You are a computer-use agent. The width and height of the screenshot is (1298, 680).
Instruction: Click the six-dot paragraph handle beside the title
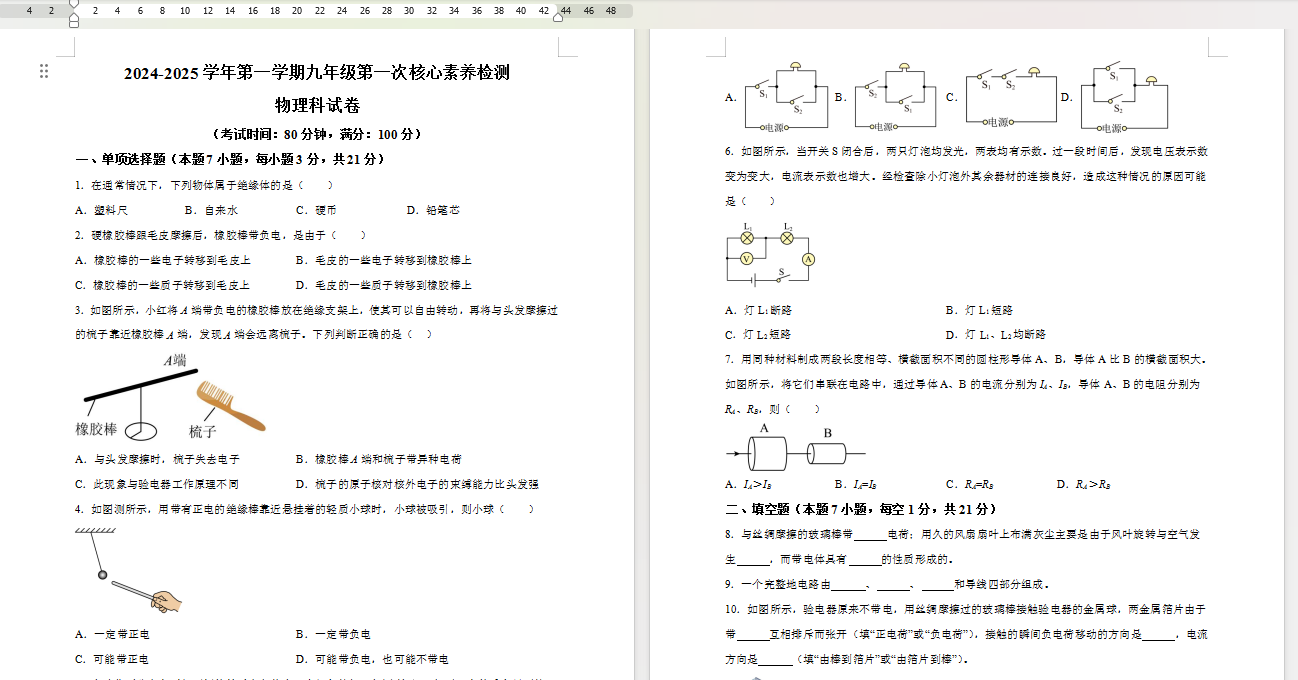tap(44, 71)
